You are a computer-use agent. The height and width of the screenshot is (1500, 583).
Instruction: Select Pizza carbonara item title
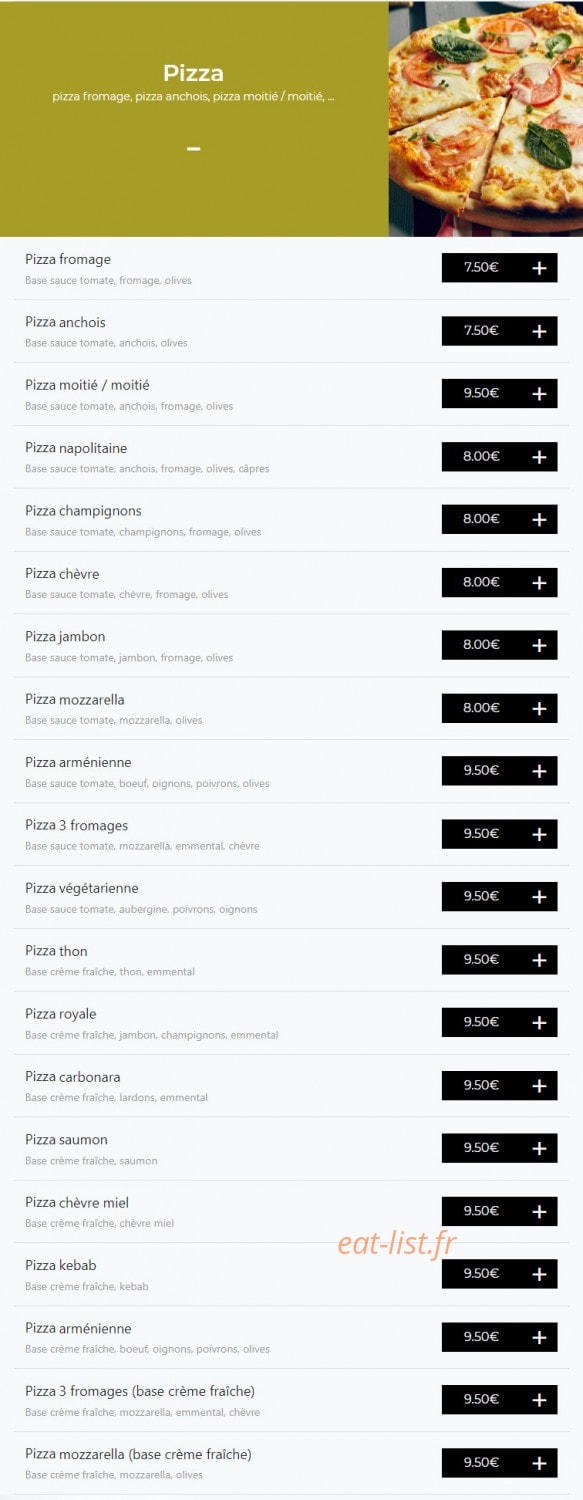point(73,1077)
